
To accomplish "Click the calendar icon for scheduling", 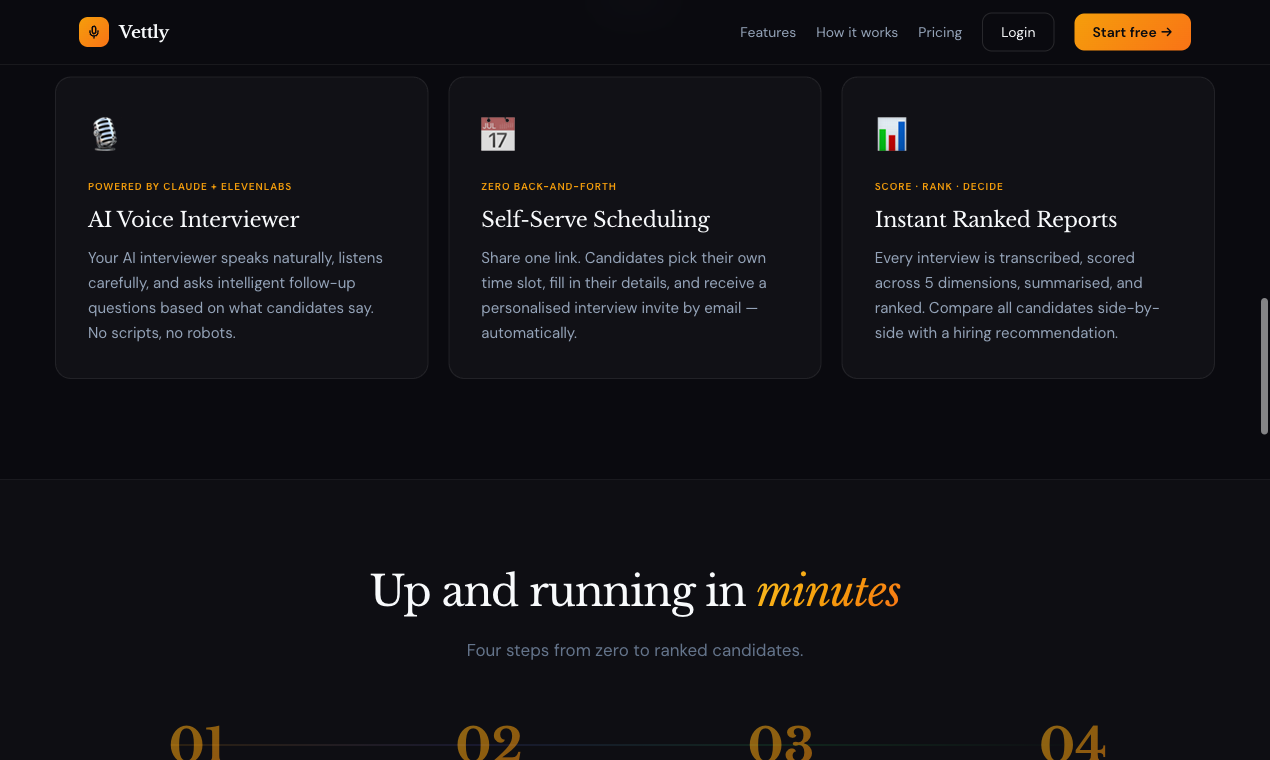I will pos(498,134).
